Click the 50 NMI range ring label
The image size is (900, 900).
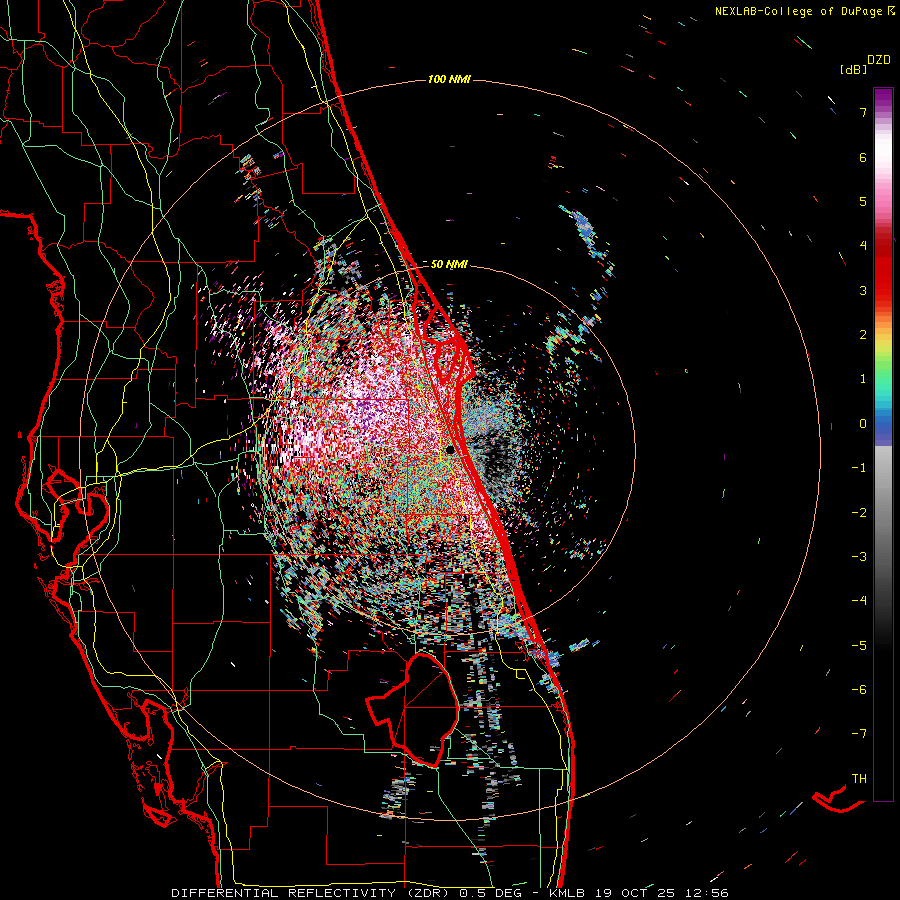coord(449,264)
